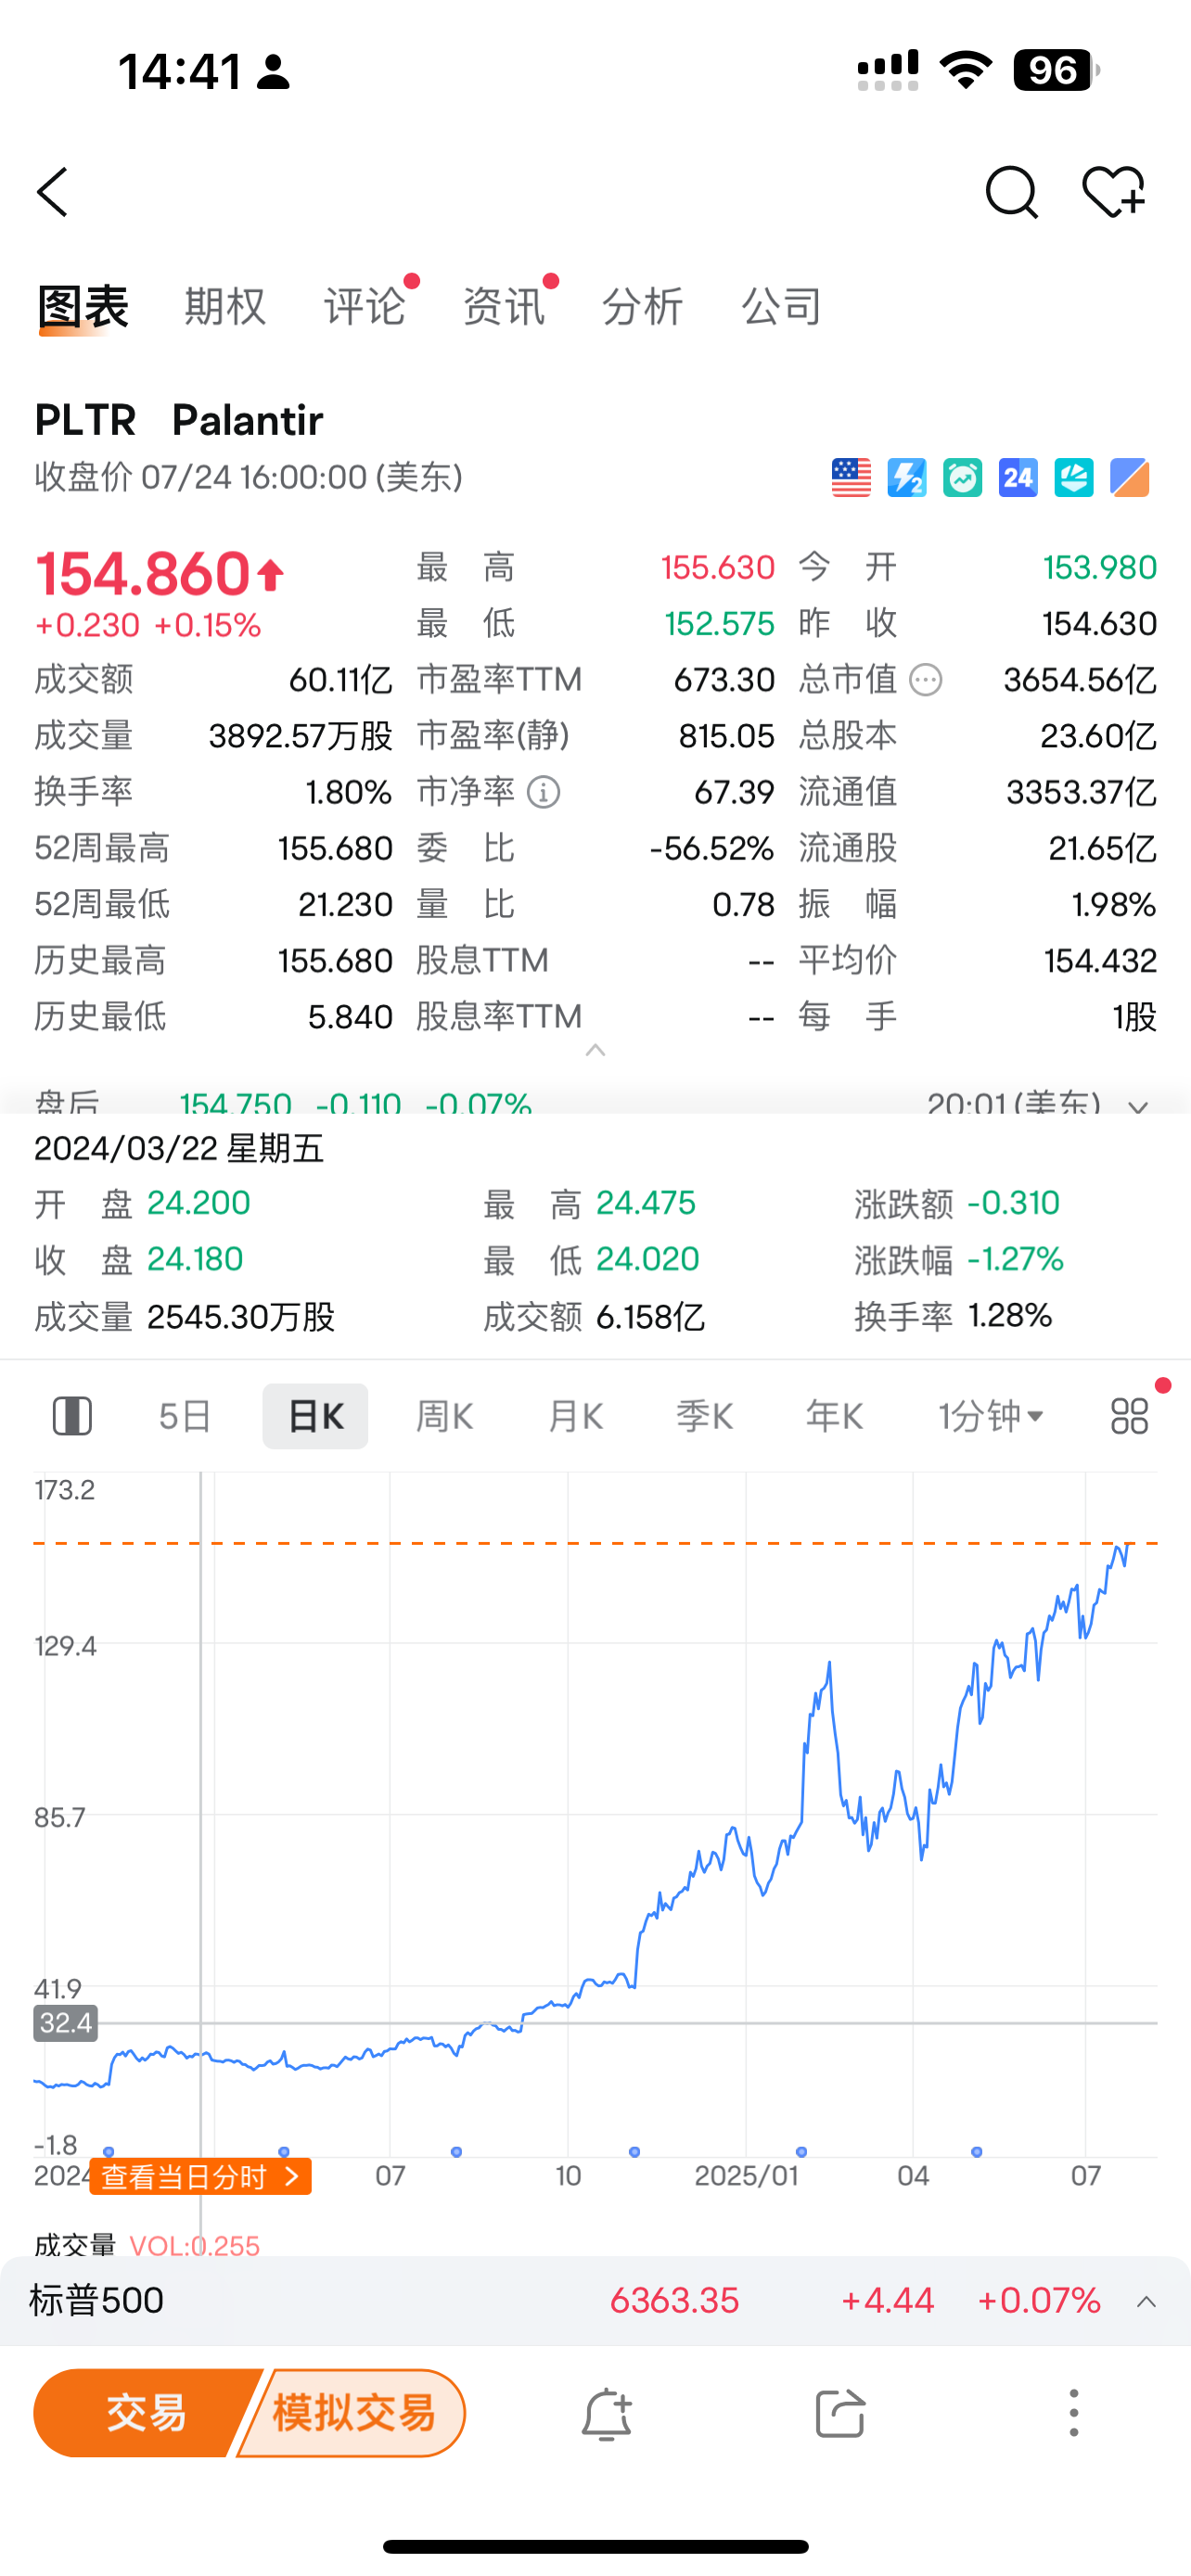Tap the 成交量 VOL:0.255 indicator label
Screen dimensions: 1191x2576
pos(147,2246)
